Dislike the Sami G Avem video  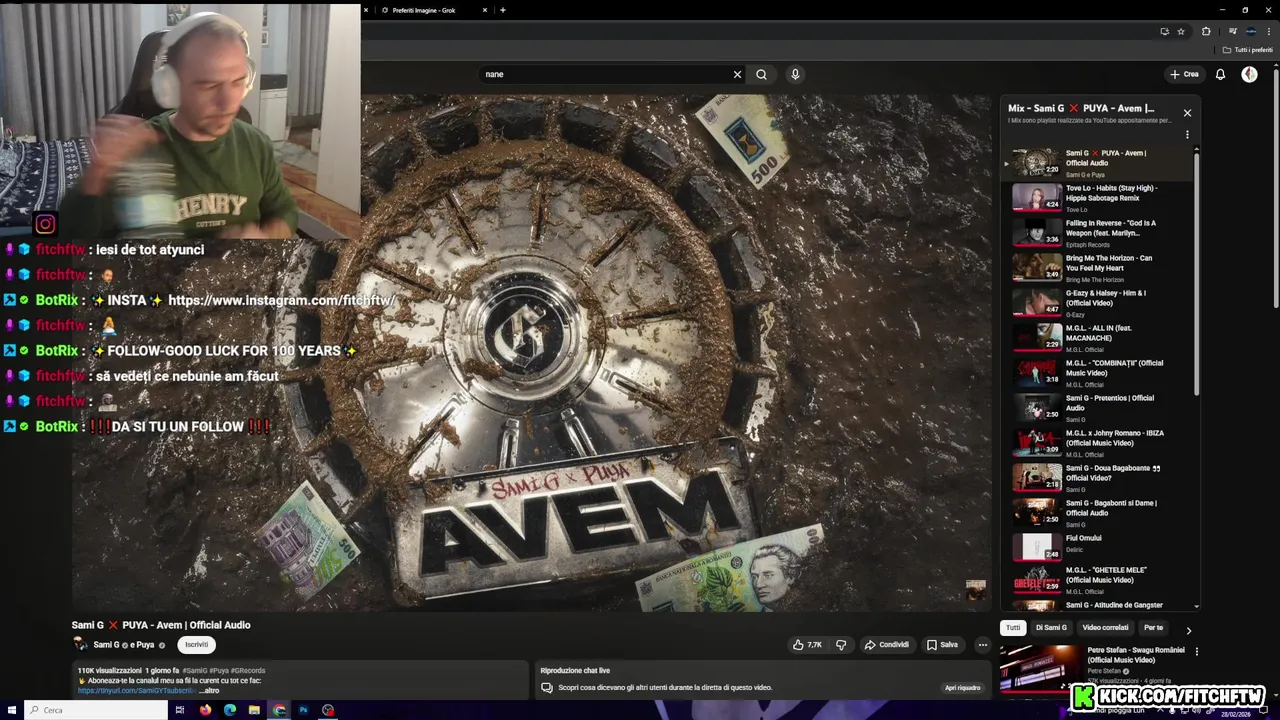841,645
